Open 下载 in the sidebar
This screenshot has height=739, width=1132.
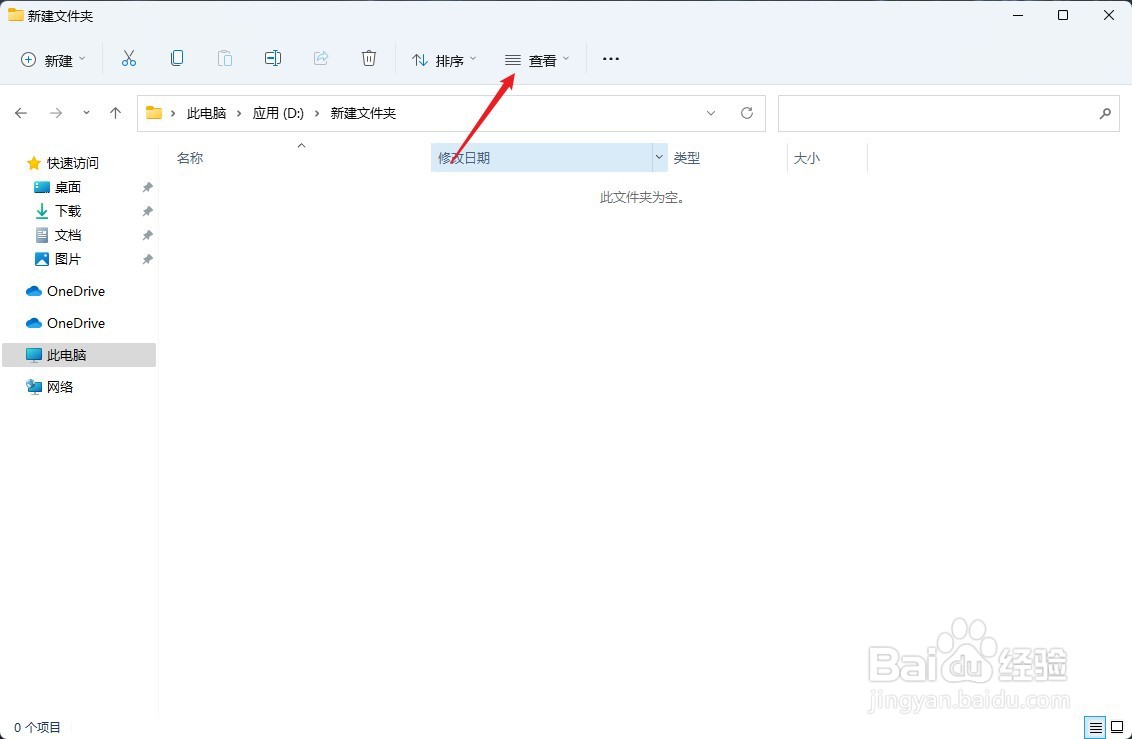(68, 211)
